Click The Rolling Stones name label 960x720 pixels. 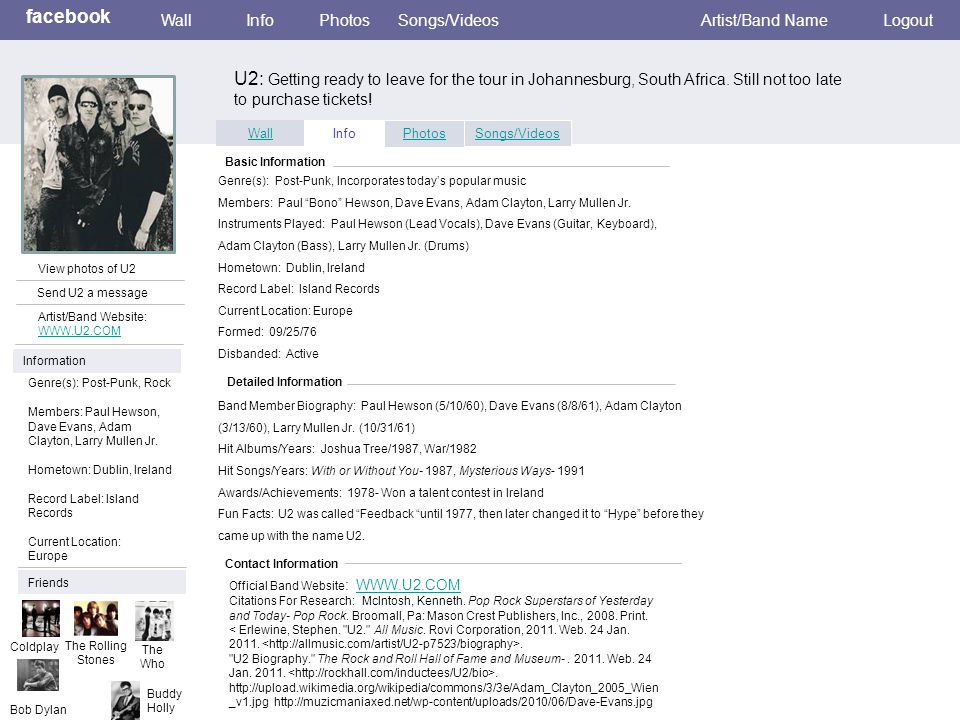point(96,653)
